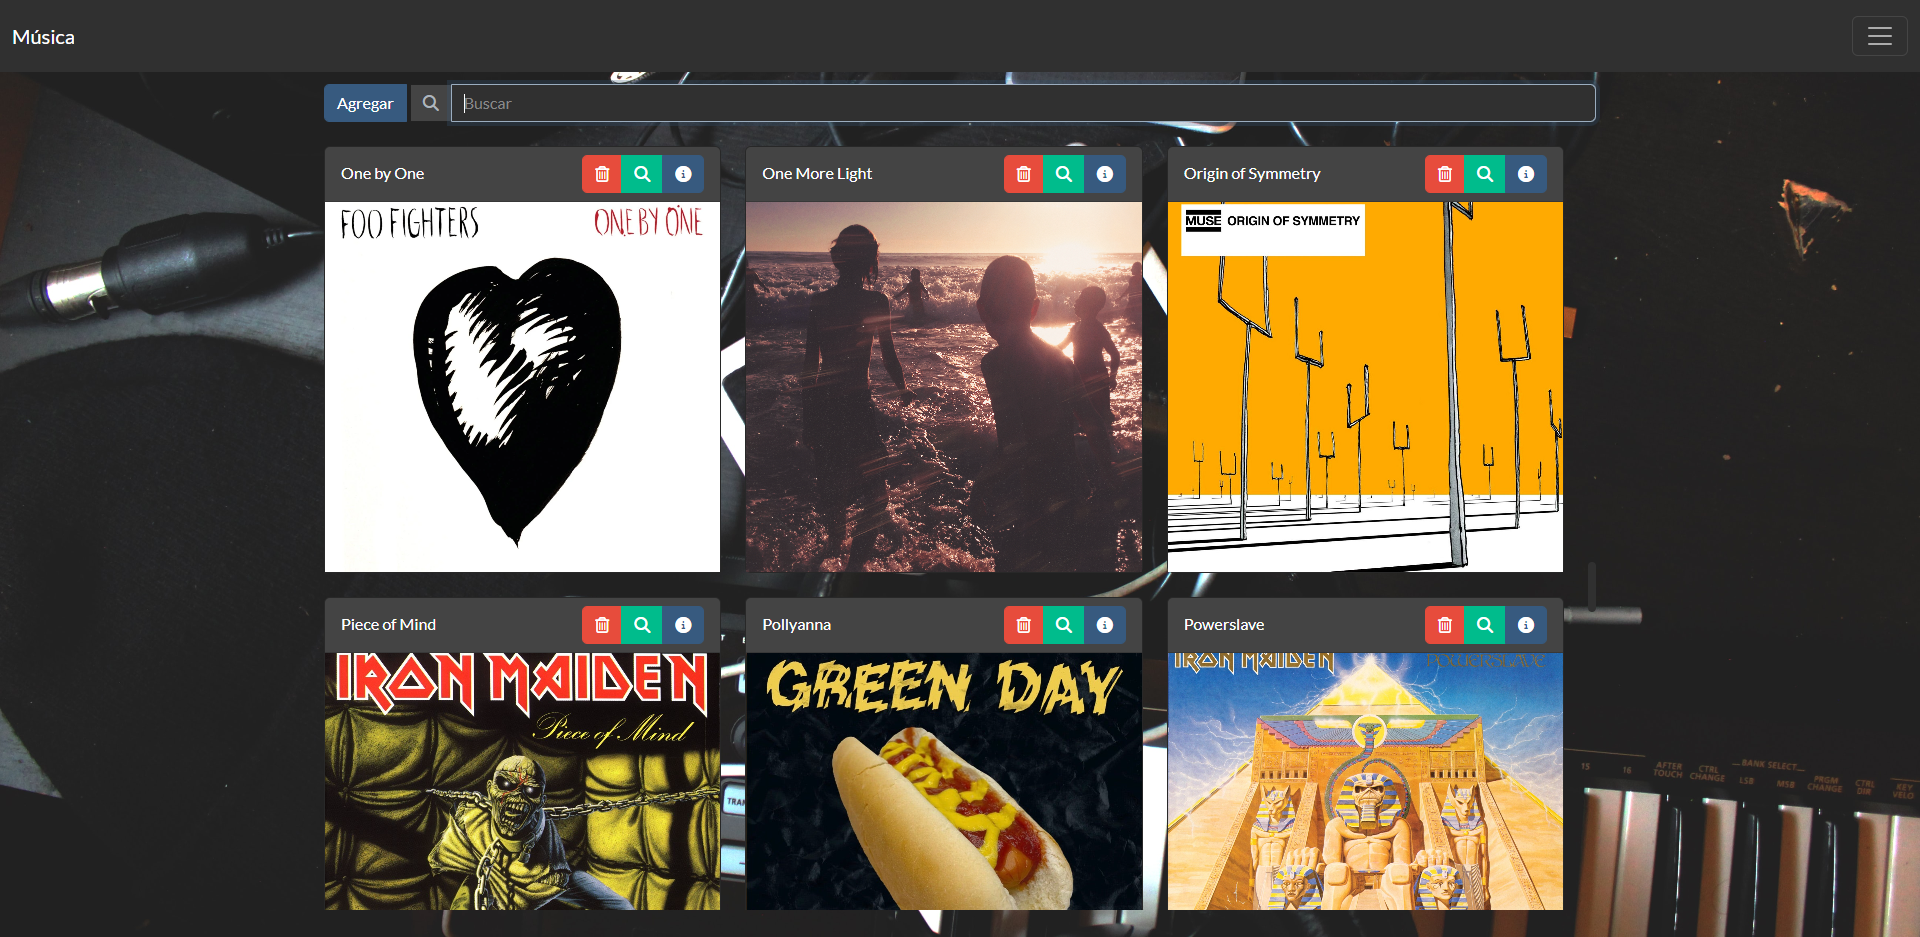
Task: Open magnifier on Powerslave card
Action: tap(1485, 625)
